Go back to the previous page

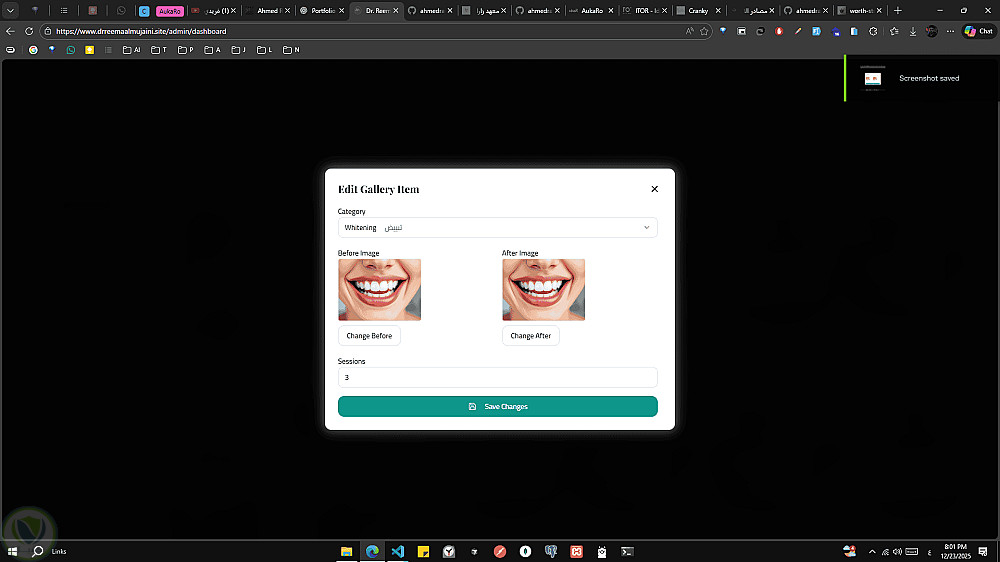[x=10, y=31]
